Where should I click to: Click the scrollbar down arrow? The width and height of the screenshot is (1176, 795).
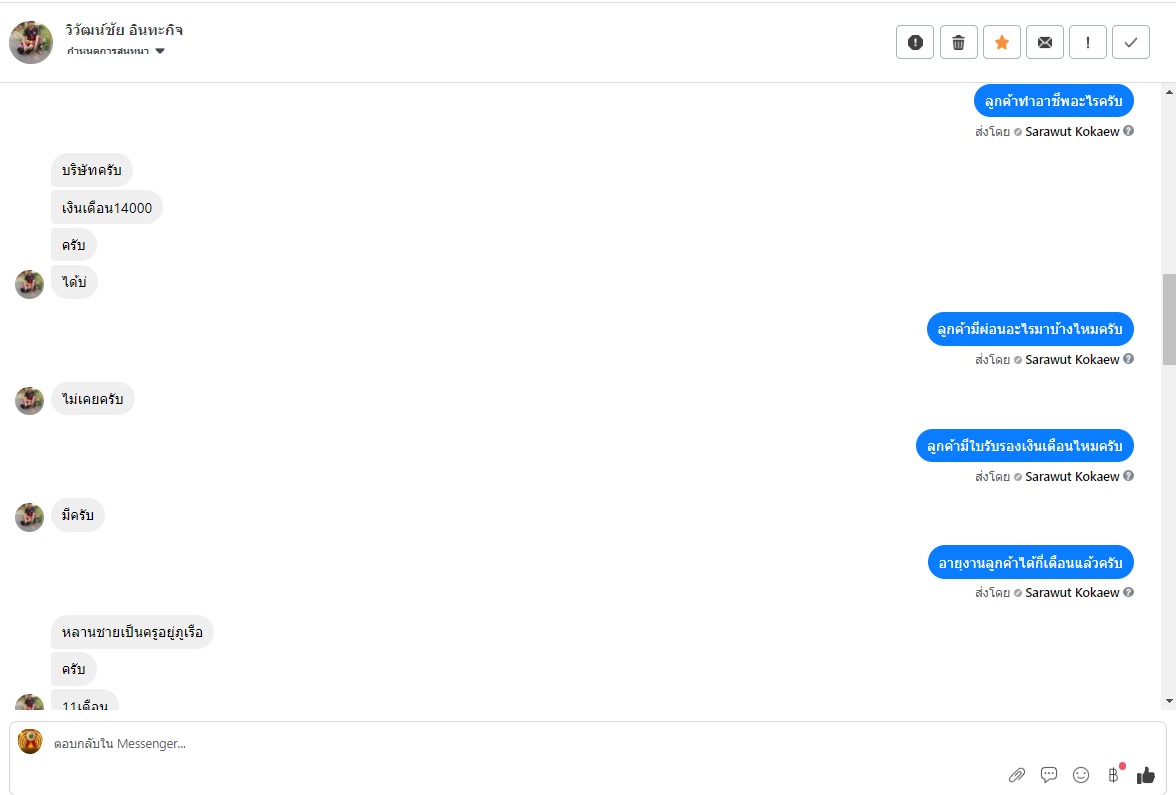[1168, 701]
